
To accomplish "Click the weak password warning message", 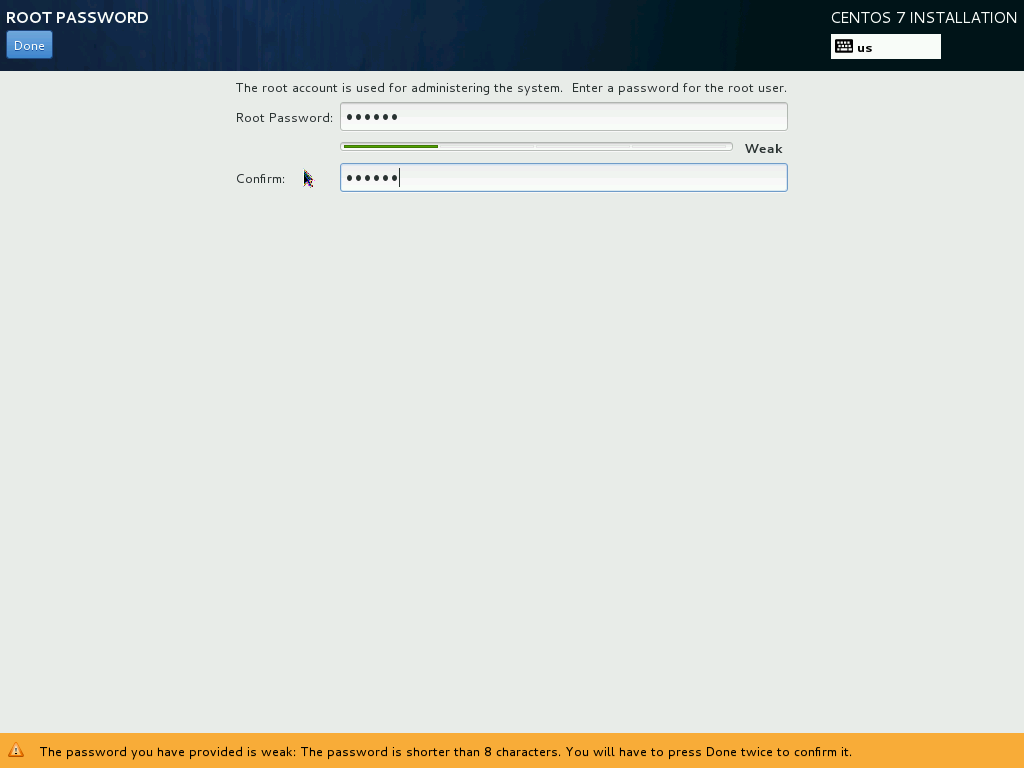I will pyautogui.click(x=445, y=752).
